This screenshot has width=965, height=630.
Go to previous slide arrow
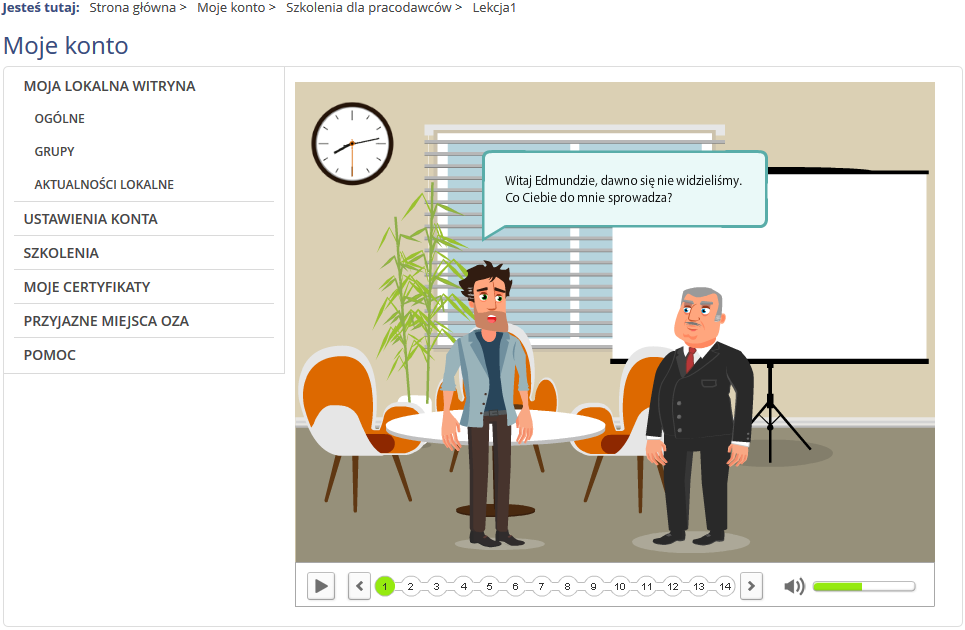(x=359, y=586)
